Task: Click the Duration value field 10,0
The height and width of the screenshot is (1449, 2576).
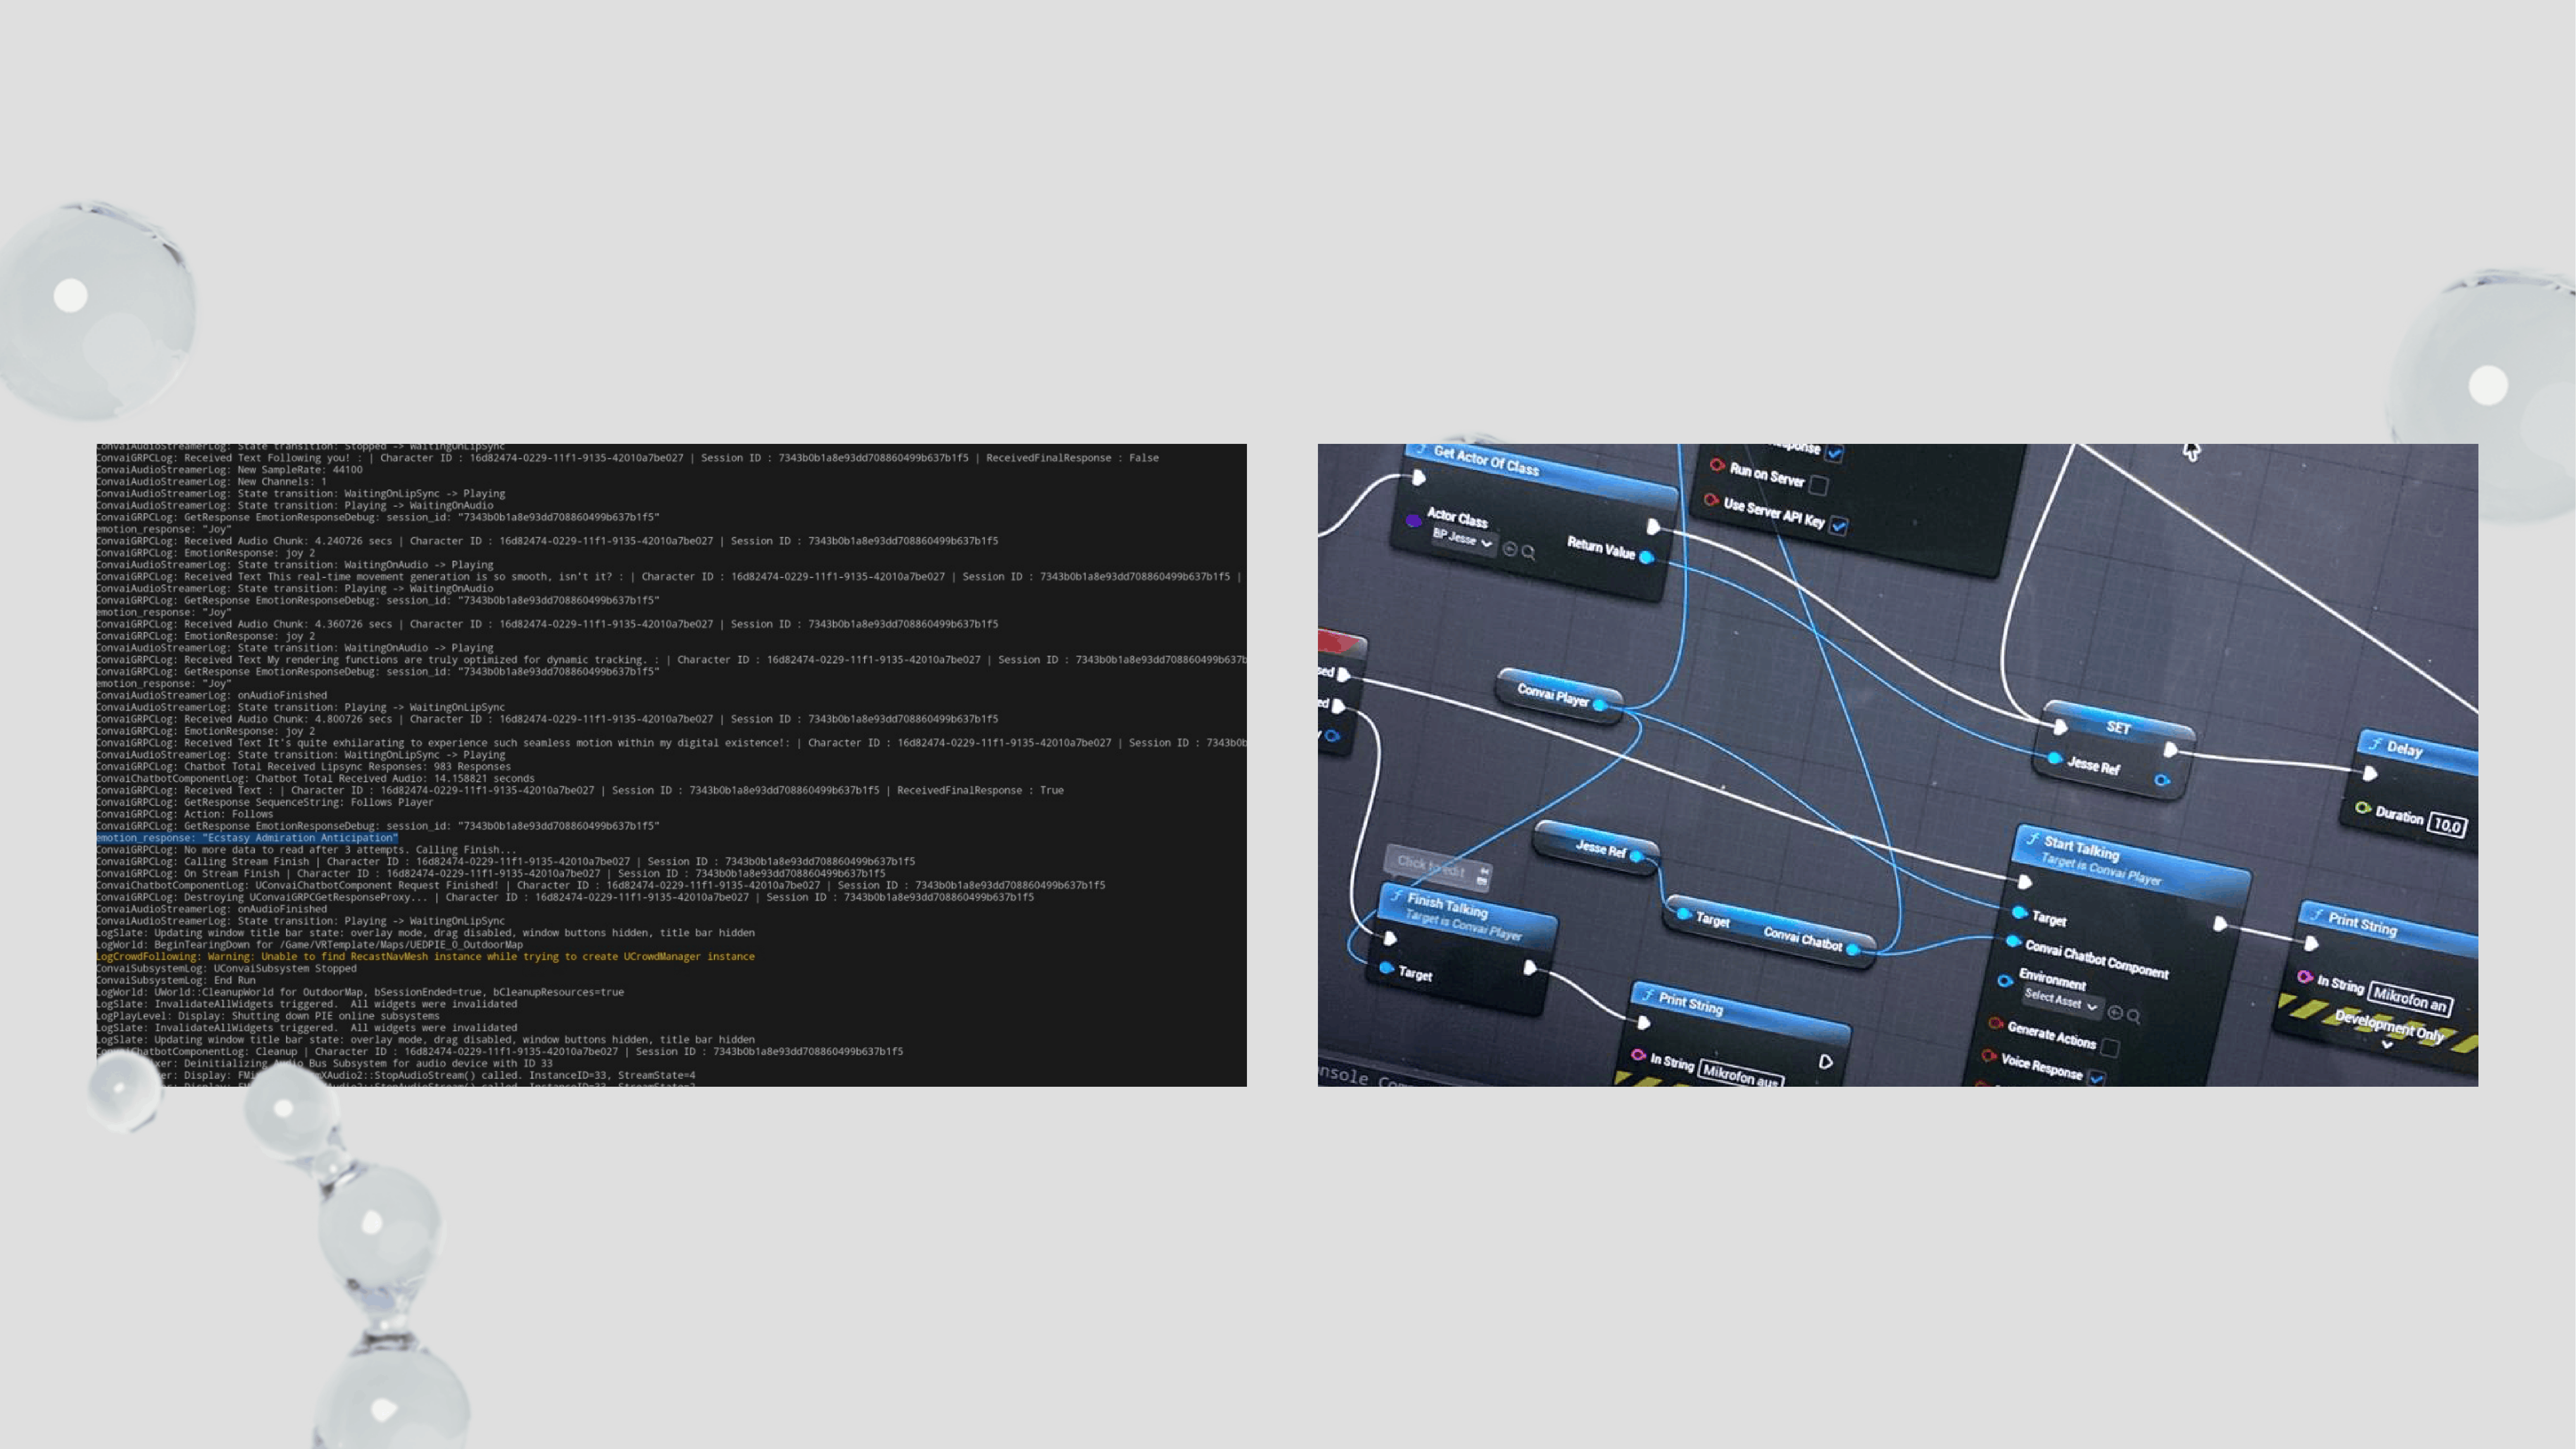Action: 2448,826
